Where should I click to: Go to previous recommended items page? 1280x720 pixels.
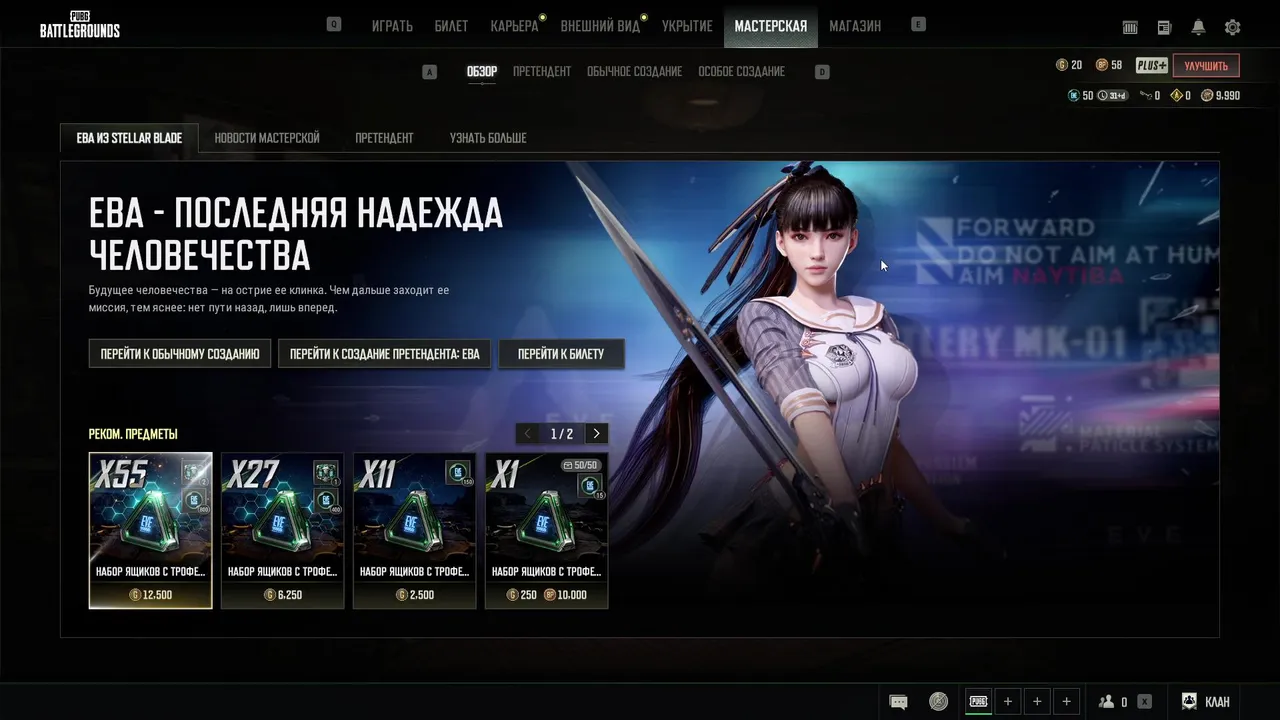pos(528,434)
